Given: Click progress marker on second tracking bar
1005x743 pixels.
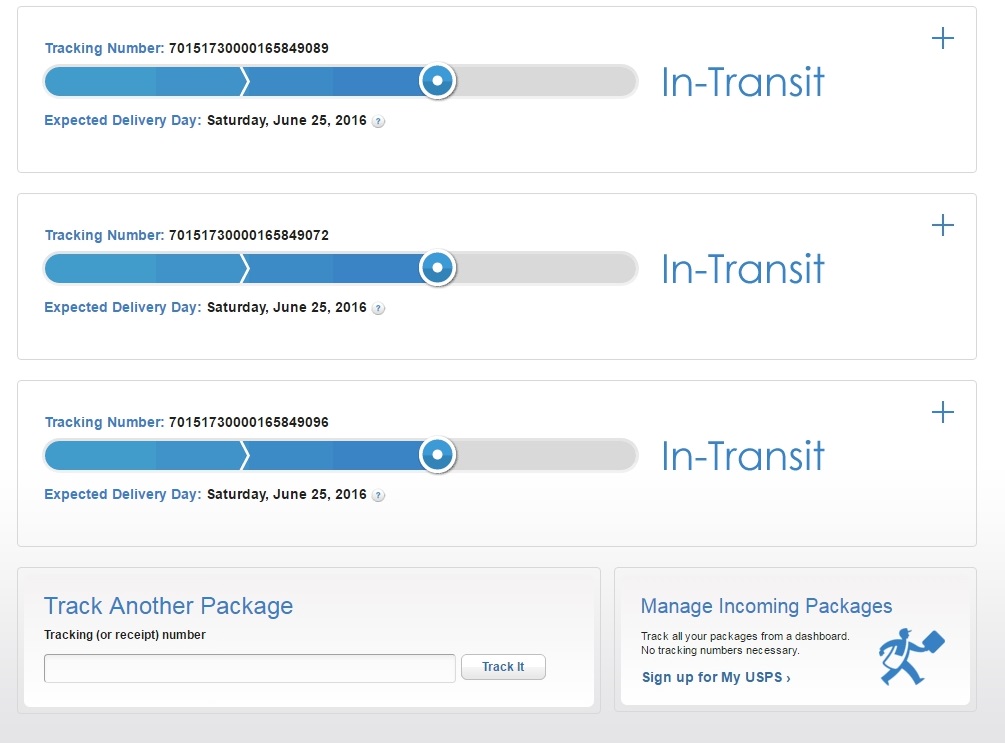Looking at the screenshot, I should (x=437, y=268).
